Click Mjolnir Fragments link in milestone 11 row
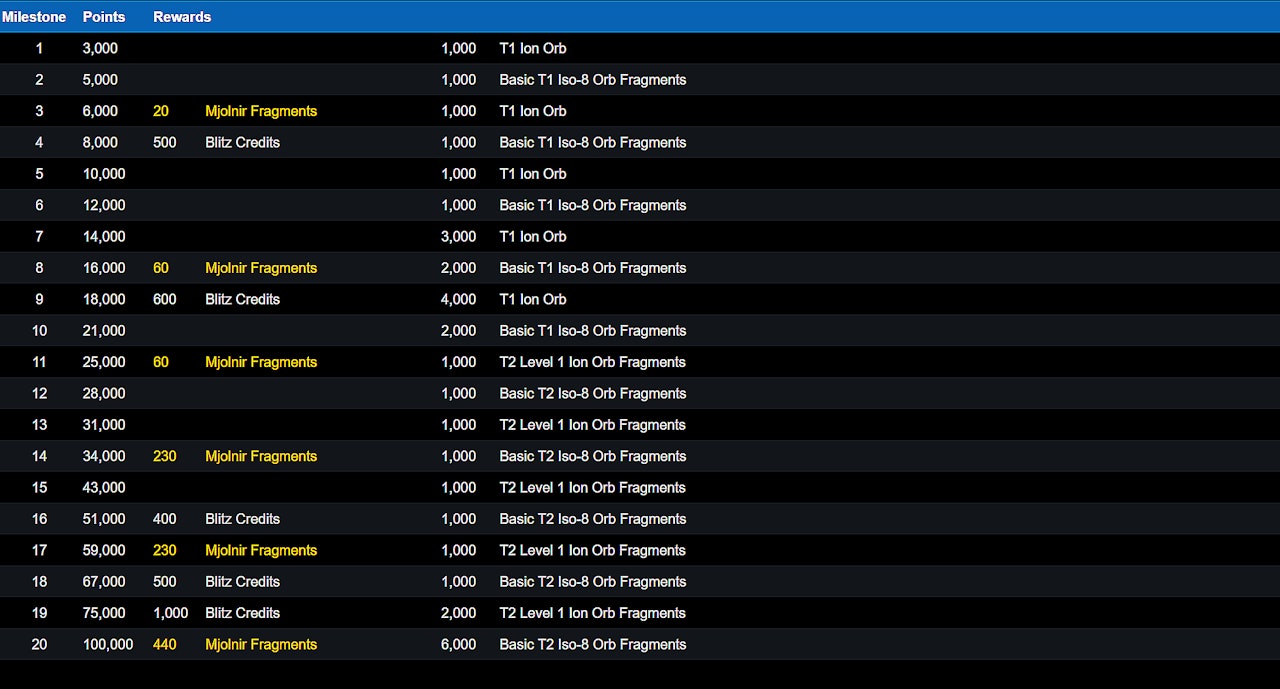 (261, 362)
